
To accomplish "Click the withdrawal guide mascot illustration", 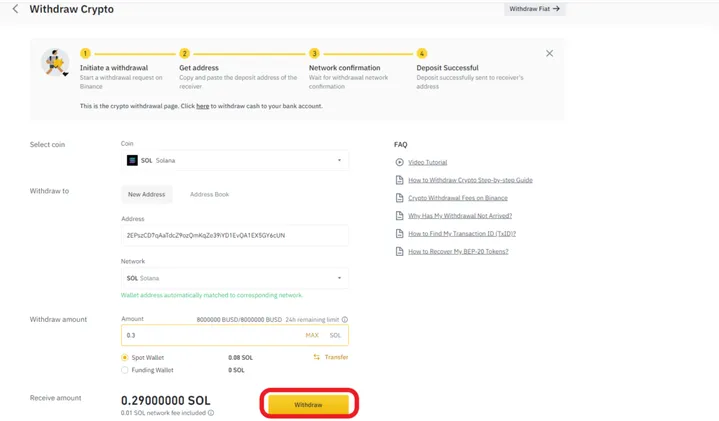I will [x=55, y=62].
